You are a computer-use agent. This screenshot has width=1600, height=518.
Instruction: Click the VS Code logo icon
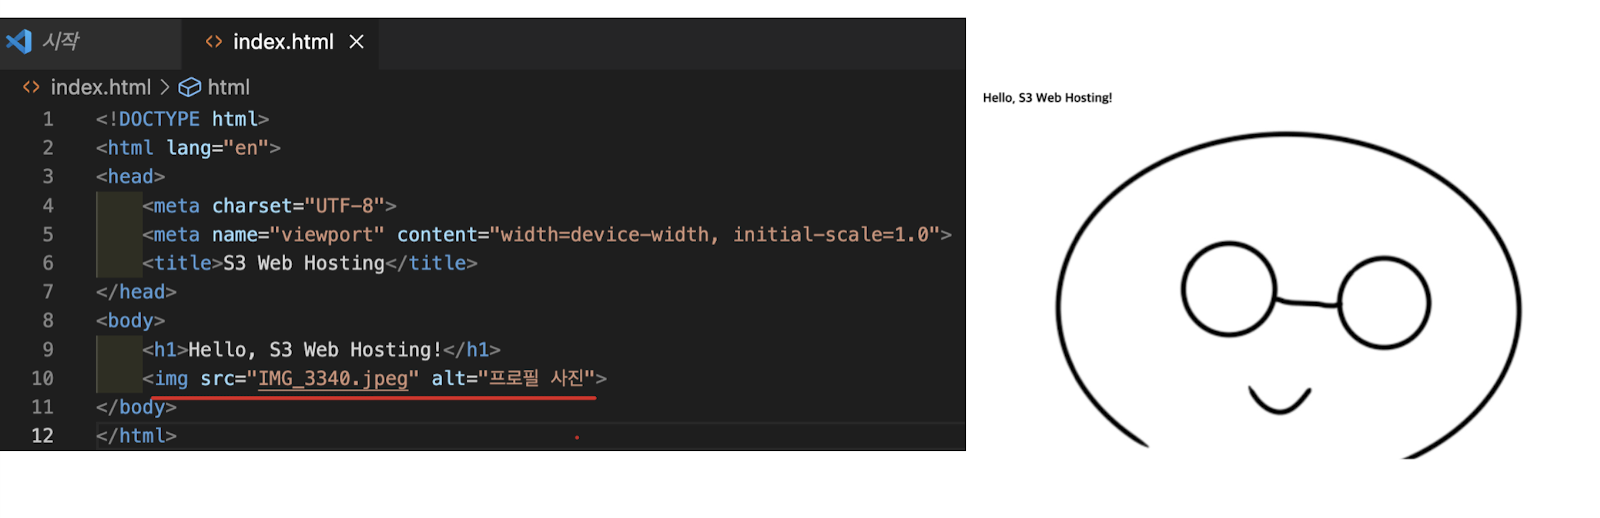[19, 41]
